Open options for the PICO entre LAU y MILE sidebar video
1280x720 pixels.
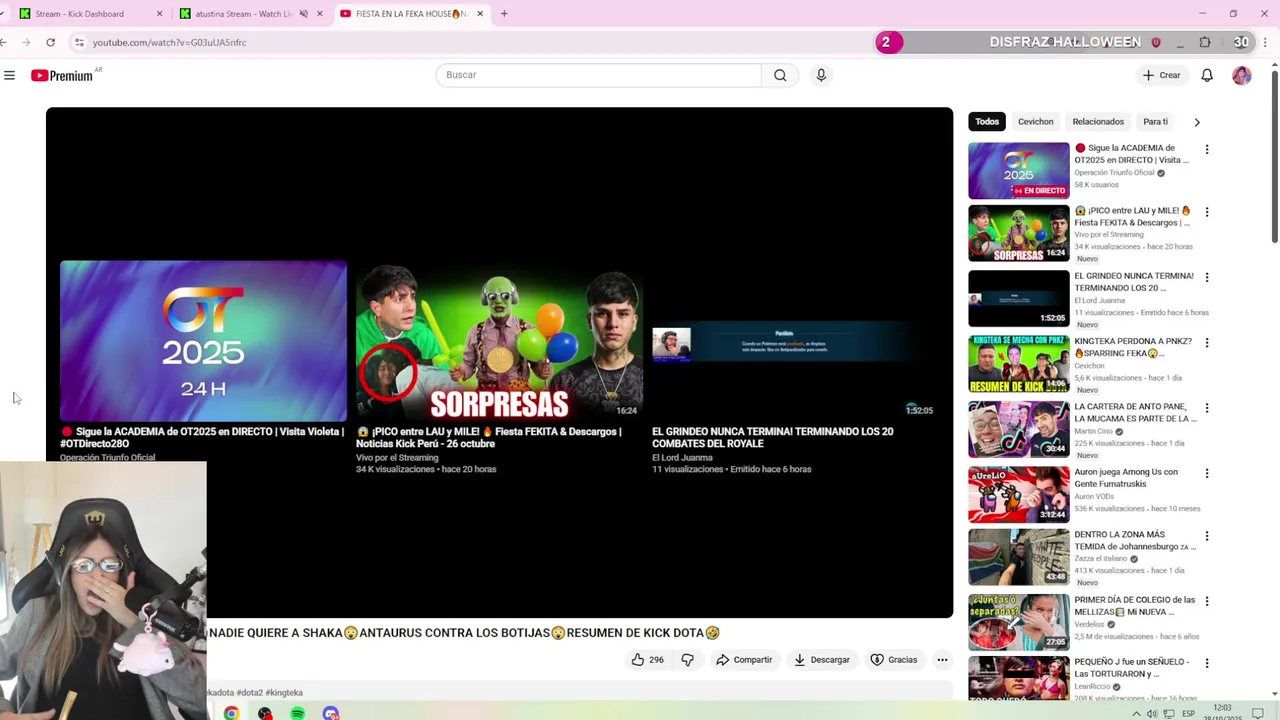pos(1207,212)
